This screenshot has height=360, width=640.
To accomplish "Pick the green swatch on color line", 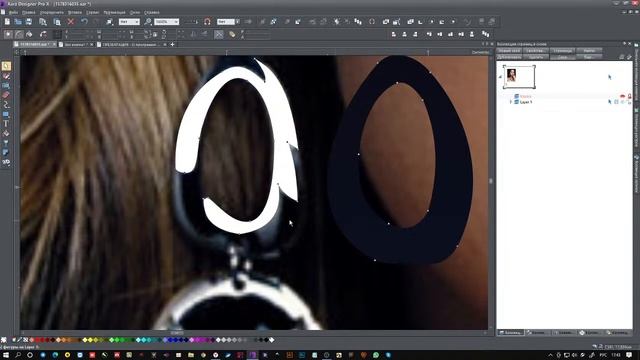I will coord(117,340).
